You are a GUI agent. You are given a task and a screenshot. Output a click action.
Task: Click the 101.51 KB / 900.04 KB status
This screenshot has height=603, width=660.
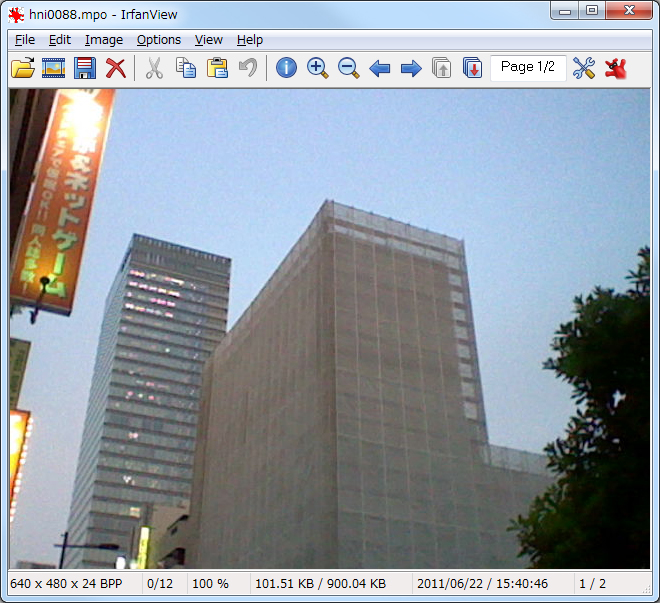pyautogui.click(x=320, y=584)
